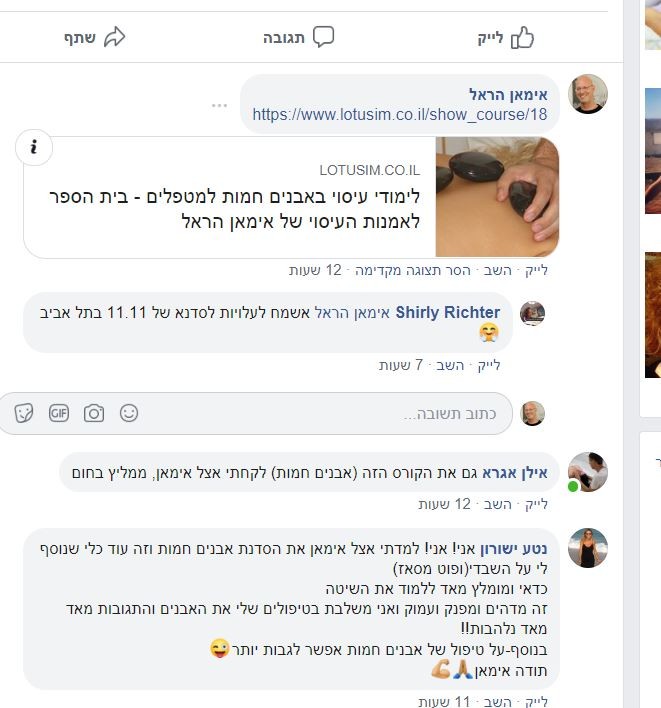The width and height of the screenshot is (661, 708).
Task: Reply to אילן אגרא's comment via השב
Action: tap(498, 504)
